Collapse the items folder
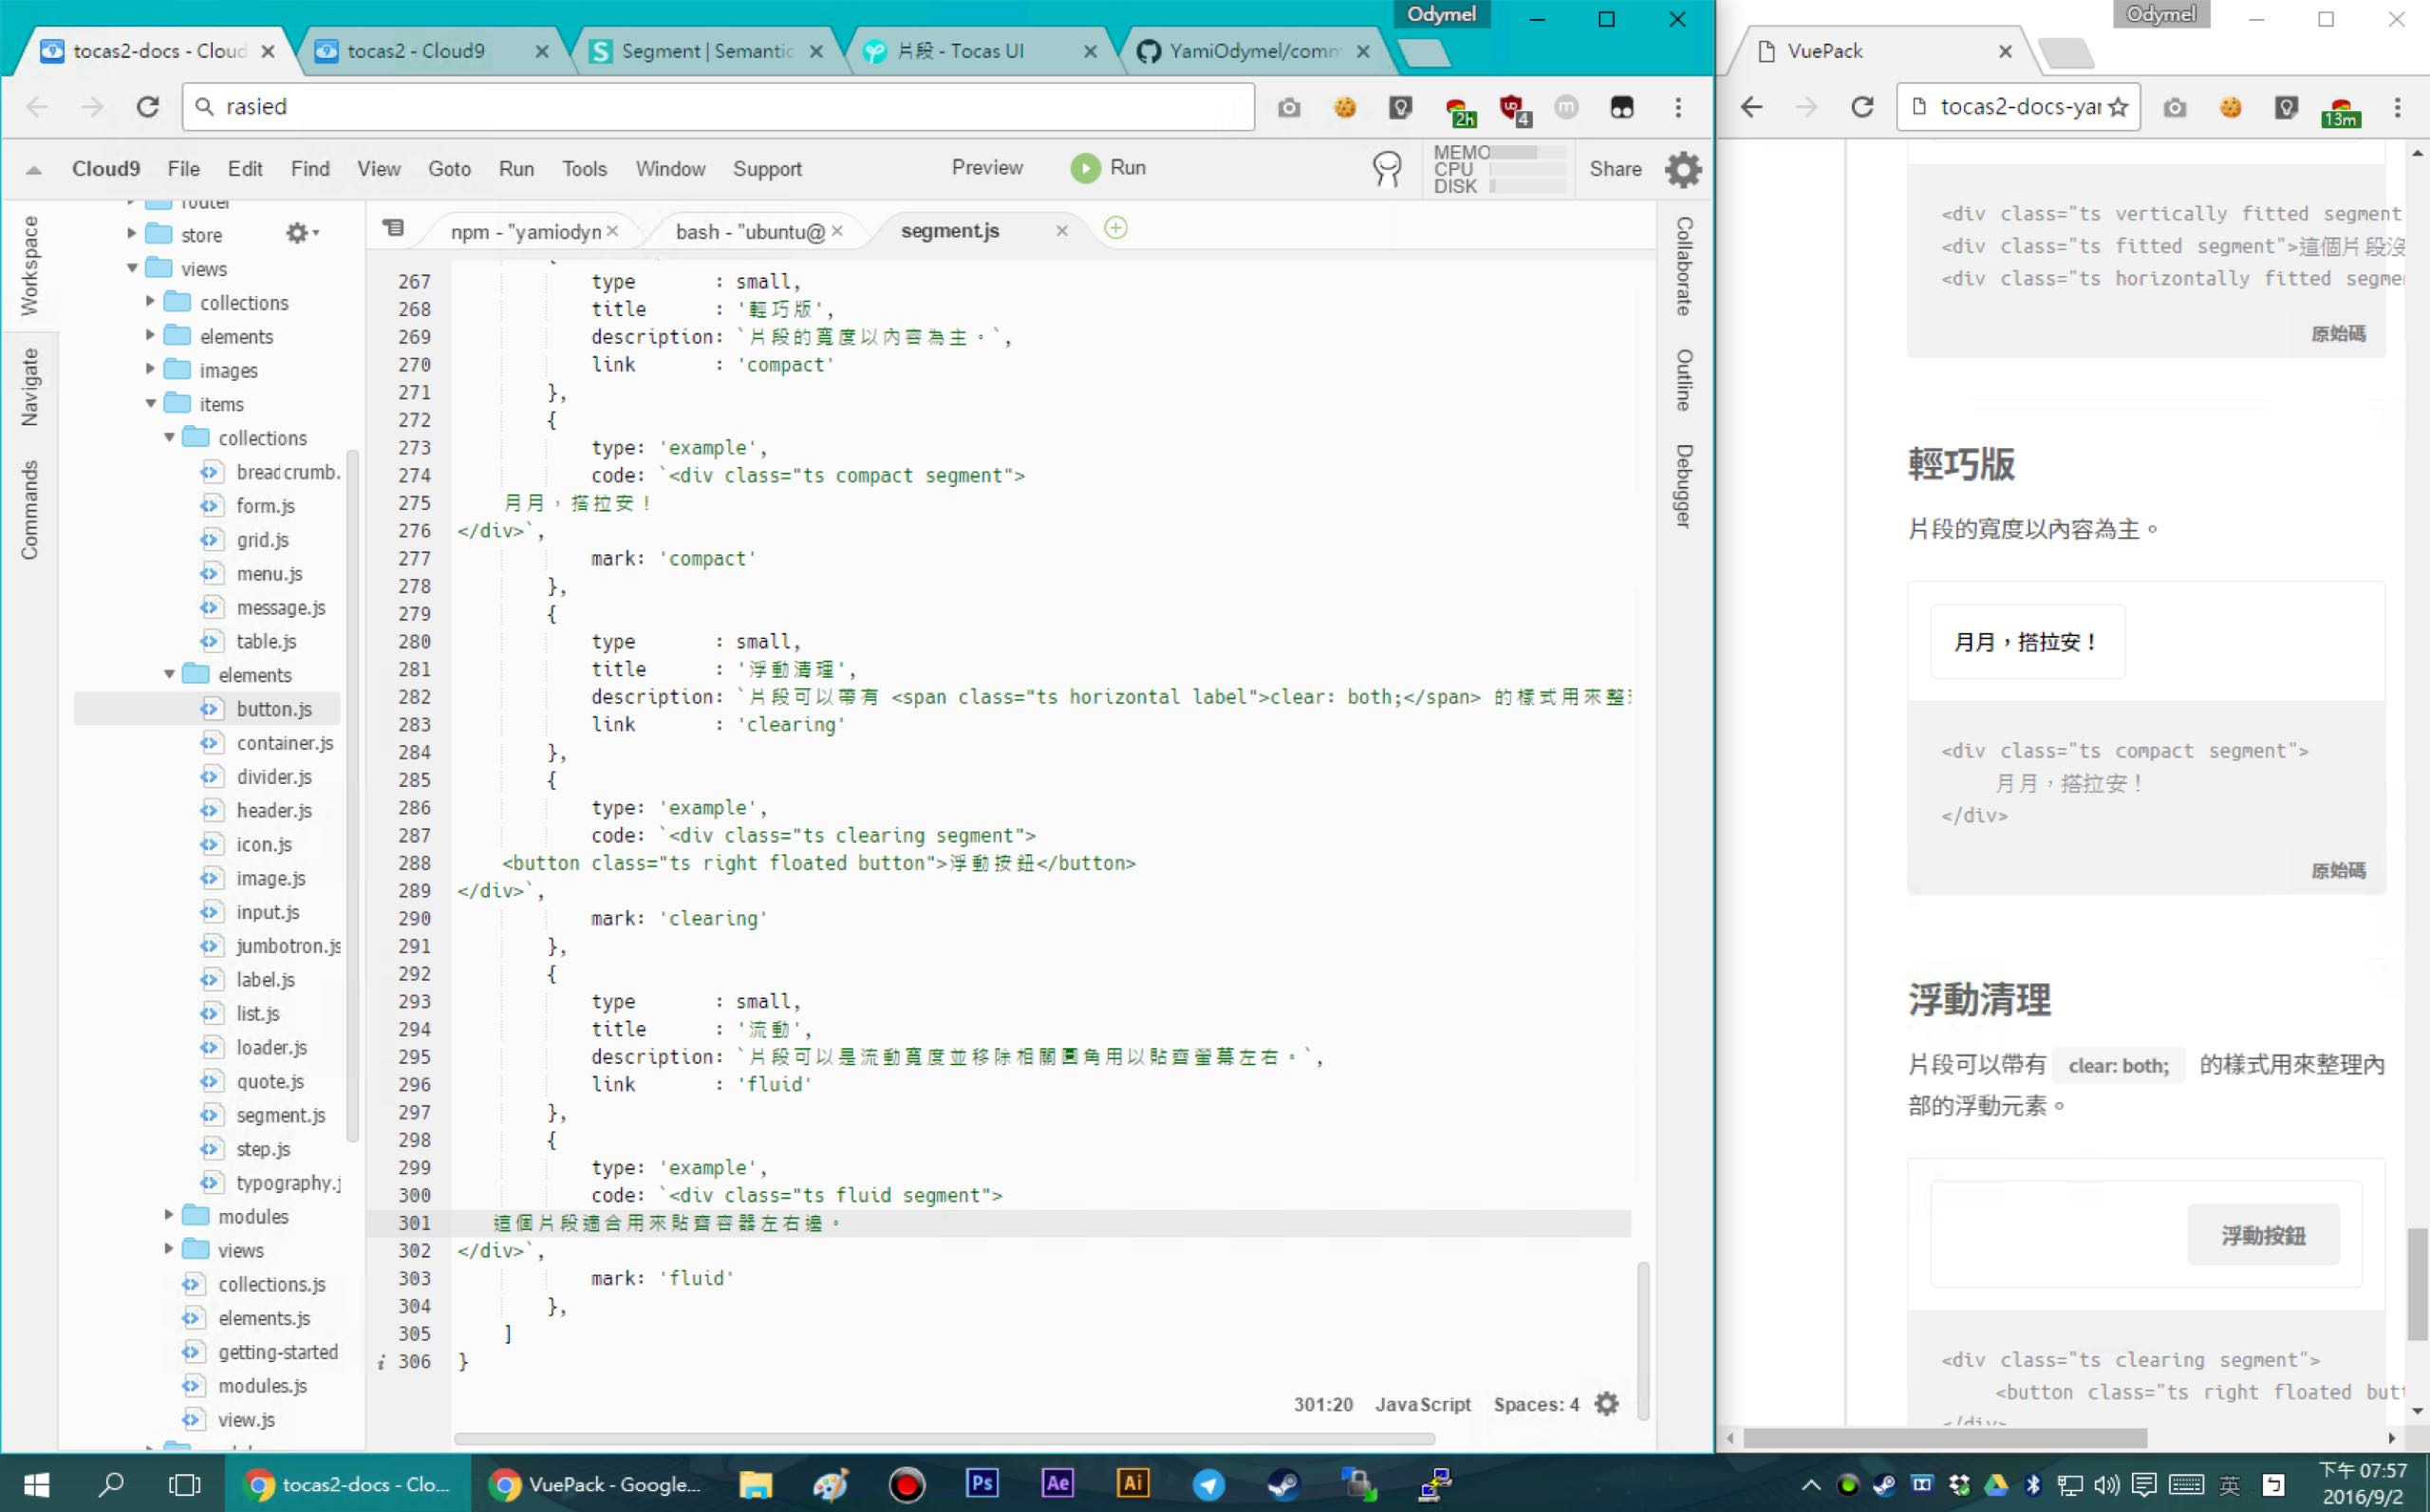This screenshot has height=1512, width=2430. [x=151, y=404]
